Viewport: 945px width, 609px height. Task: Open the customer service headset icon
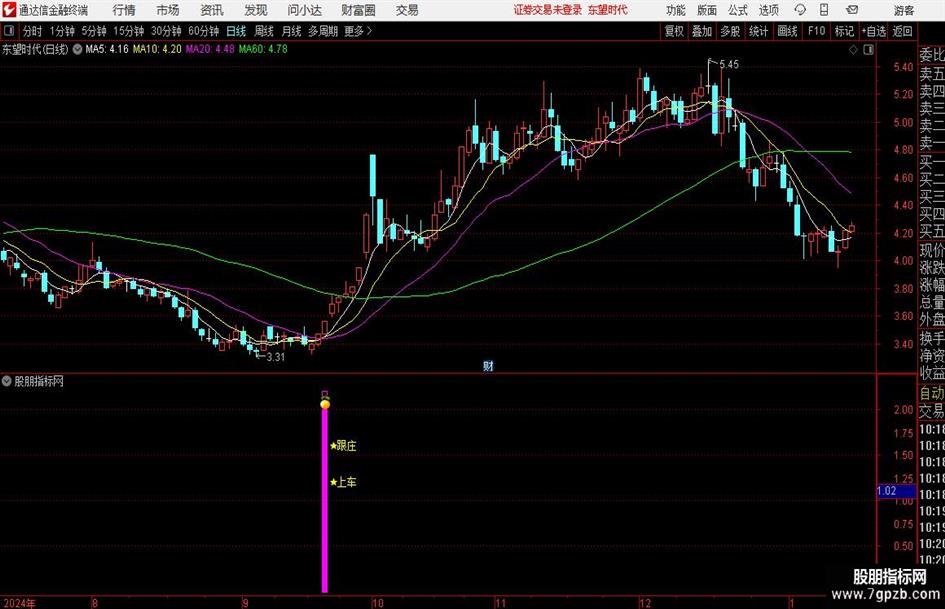point(800,10)
